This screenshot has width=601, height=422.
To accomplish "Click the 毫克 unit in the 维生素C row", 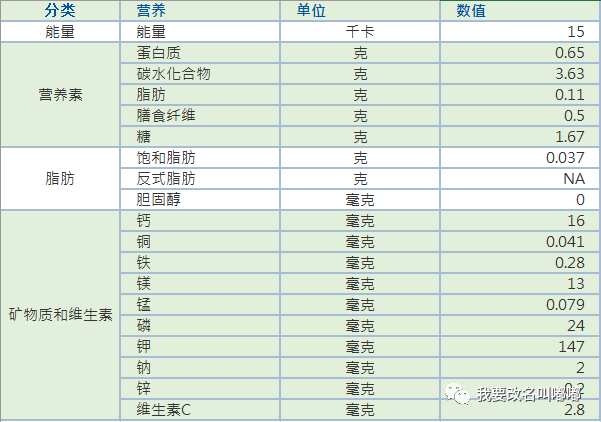I will tap(360, 409).
